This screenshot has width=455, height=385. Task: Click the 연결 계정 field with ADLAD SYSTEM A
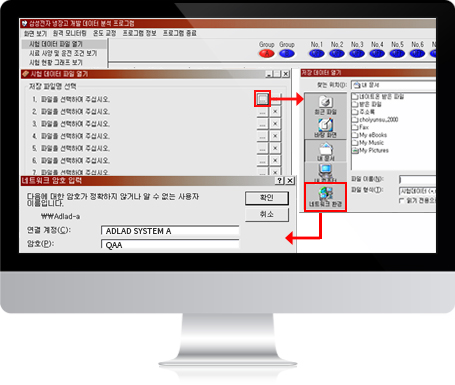tap(170, 231)
